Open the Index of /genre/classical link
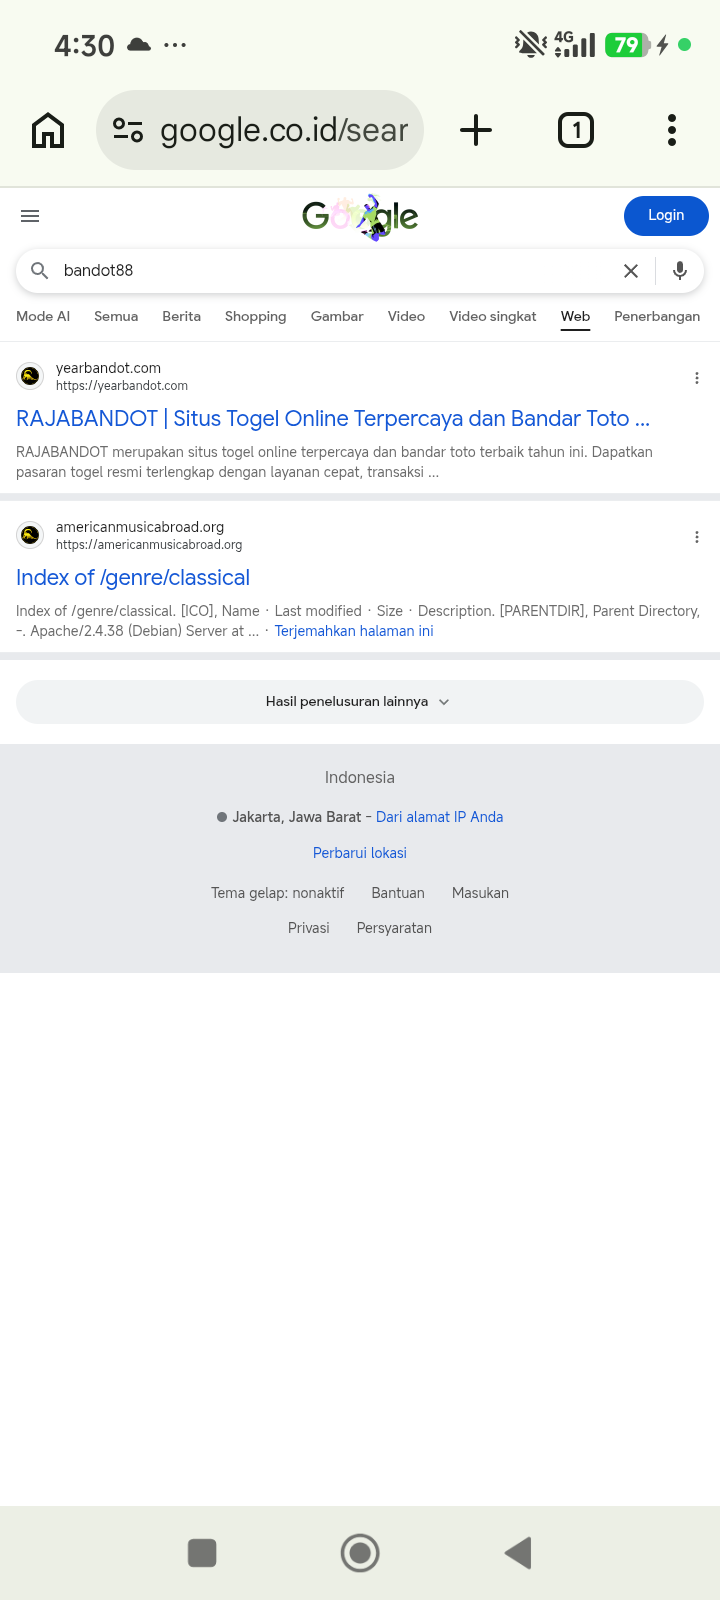This screenshot has height=1600, width=720. click(x=133, y=578)
